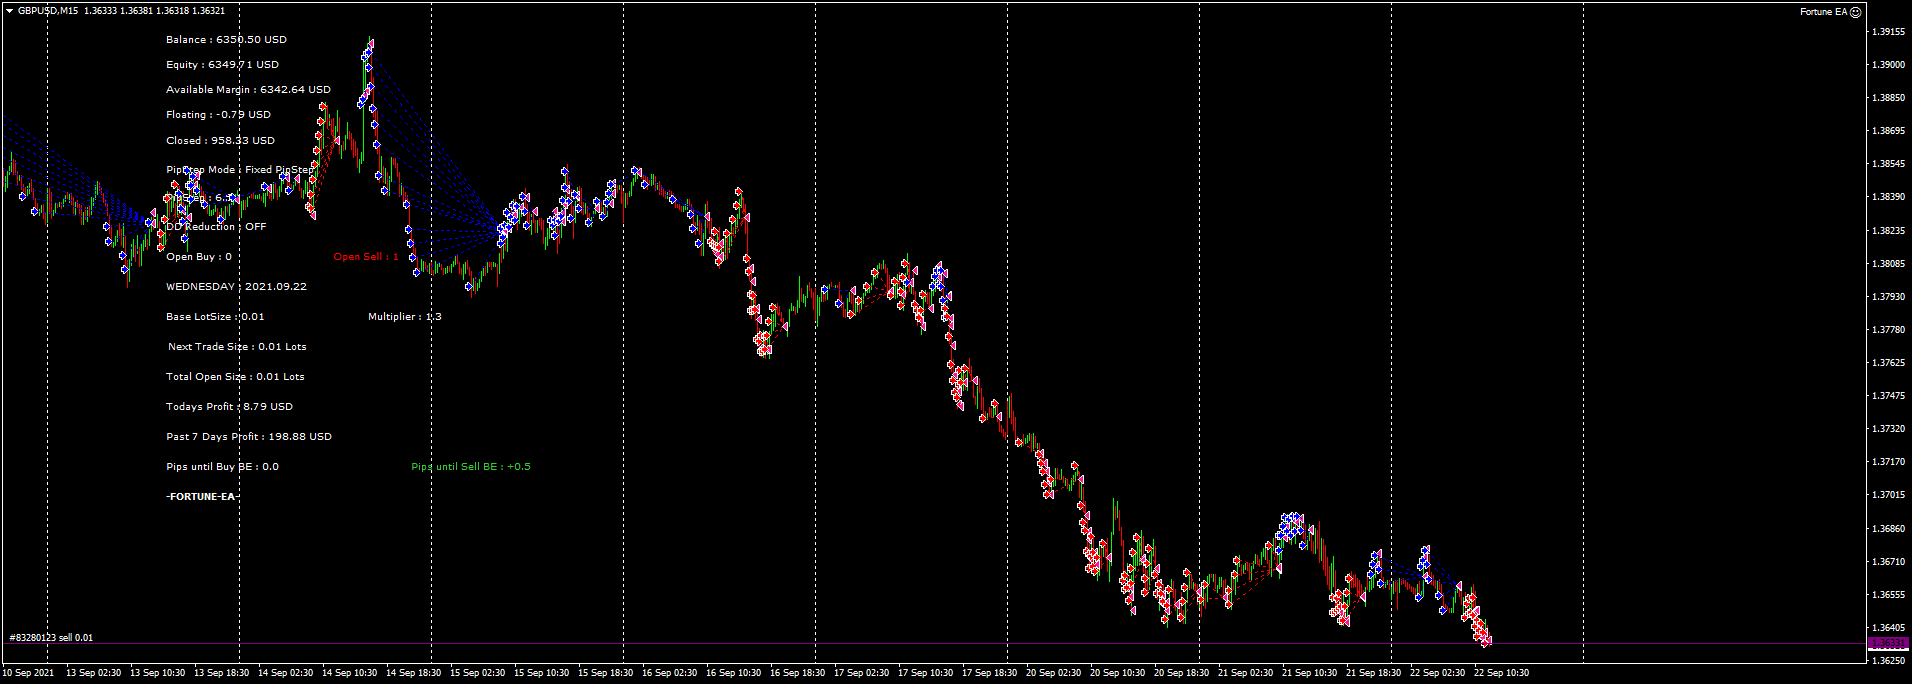Click the Fortune EA smiley face icon
Screen dimensions: 1912x684
(1855, 12)
